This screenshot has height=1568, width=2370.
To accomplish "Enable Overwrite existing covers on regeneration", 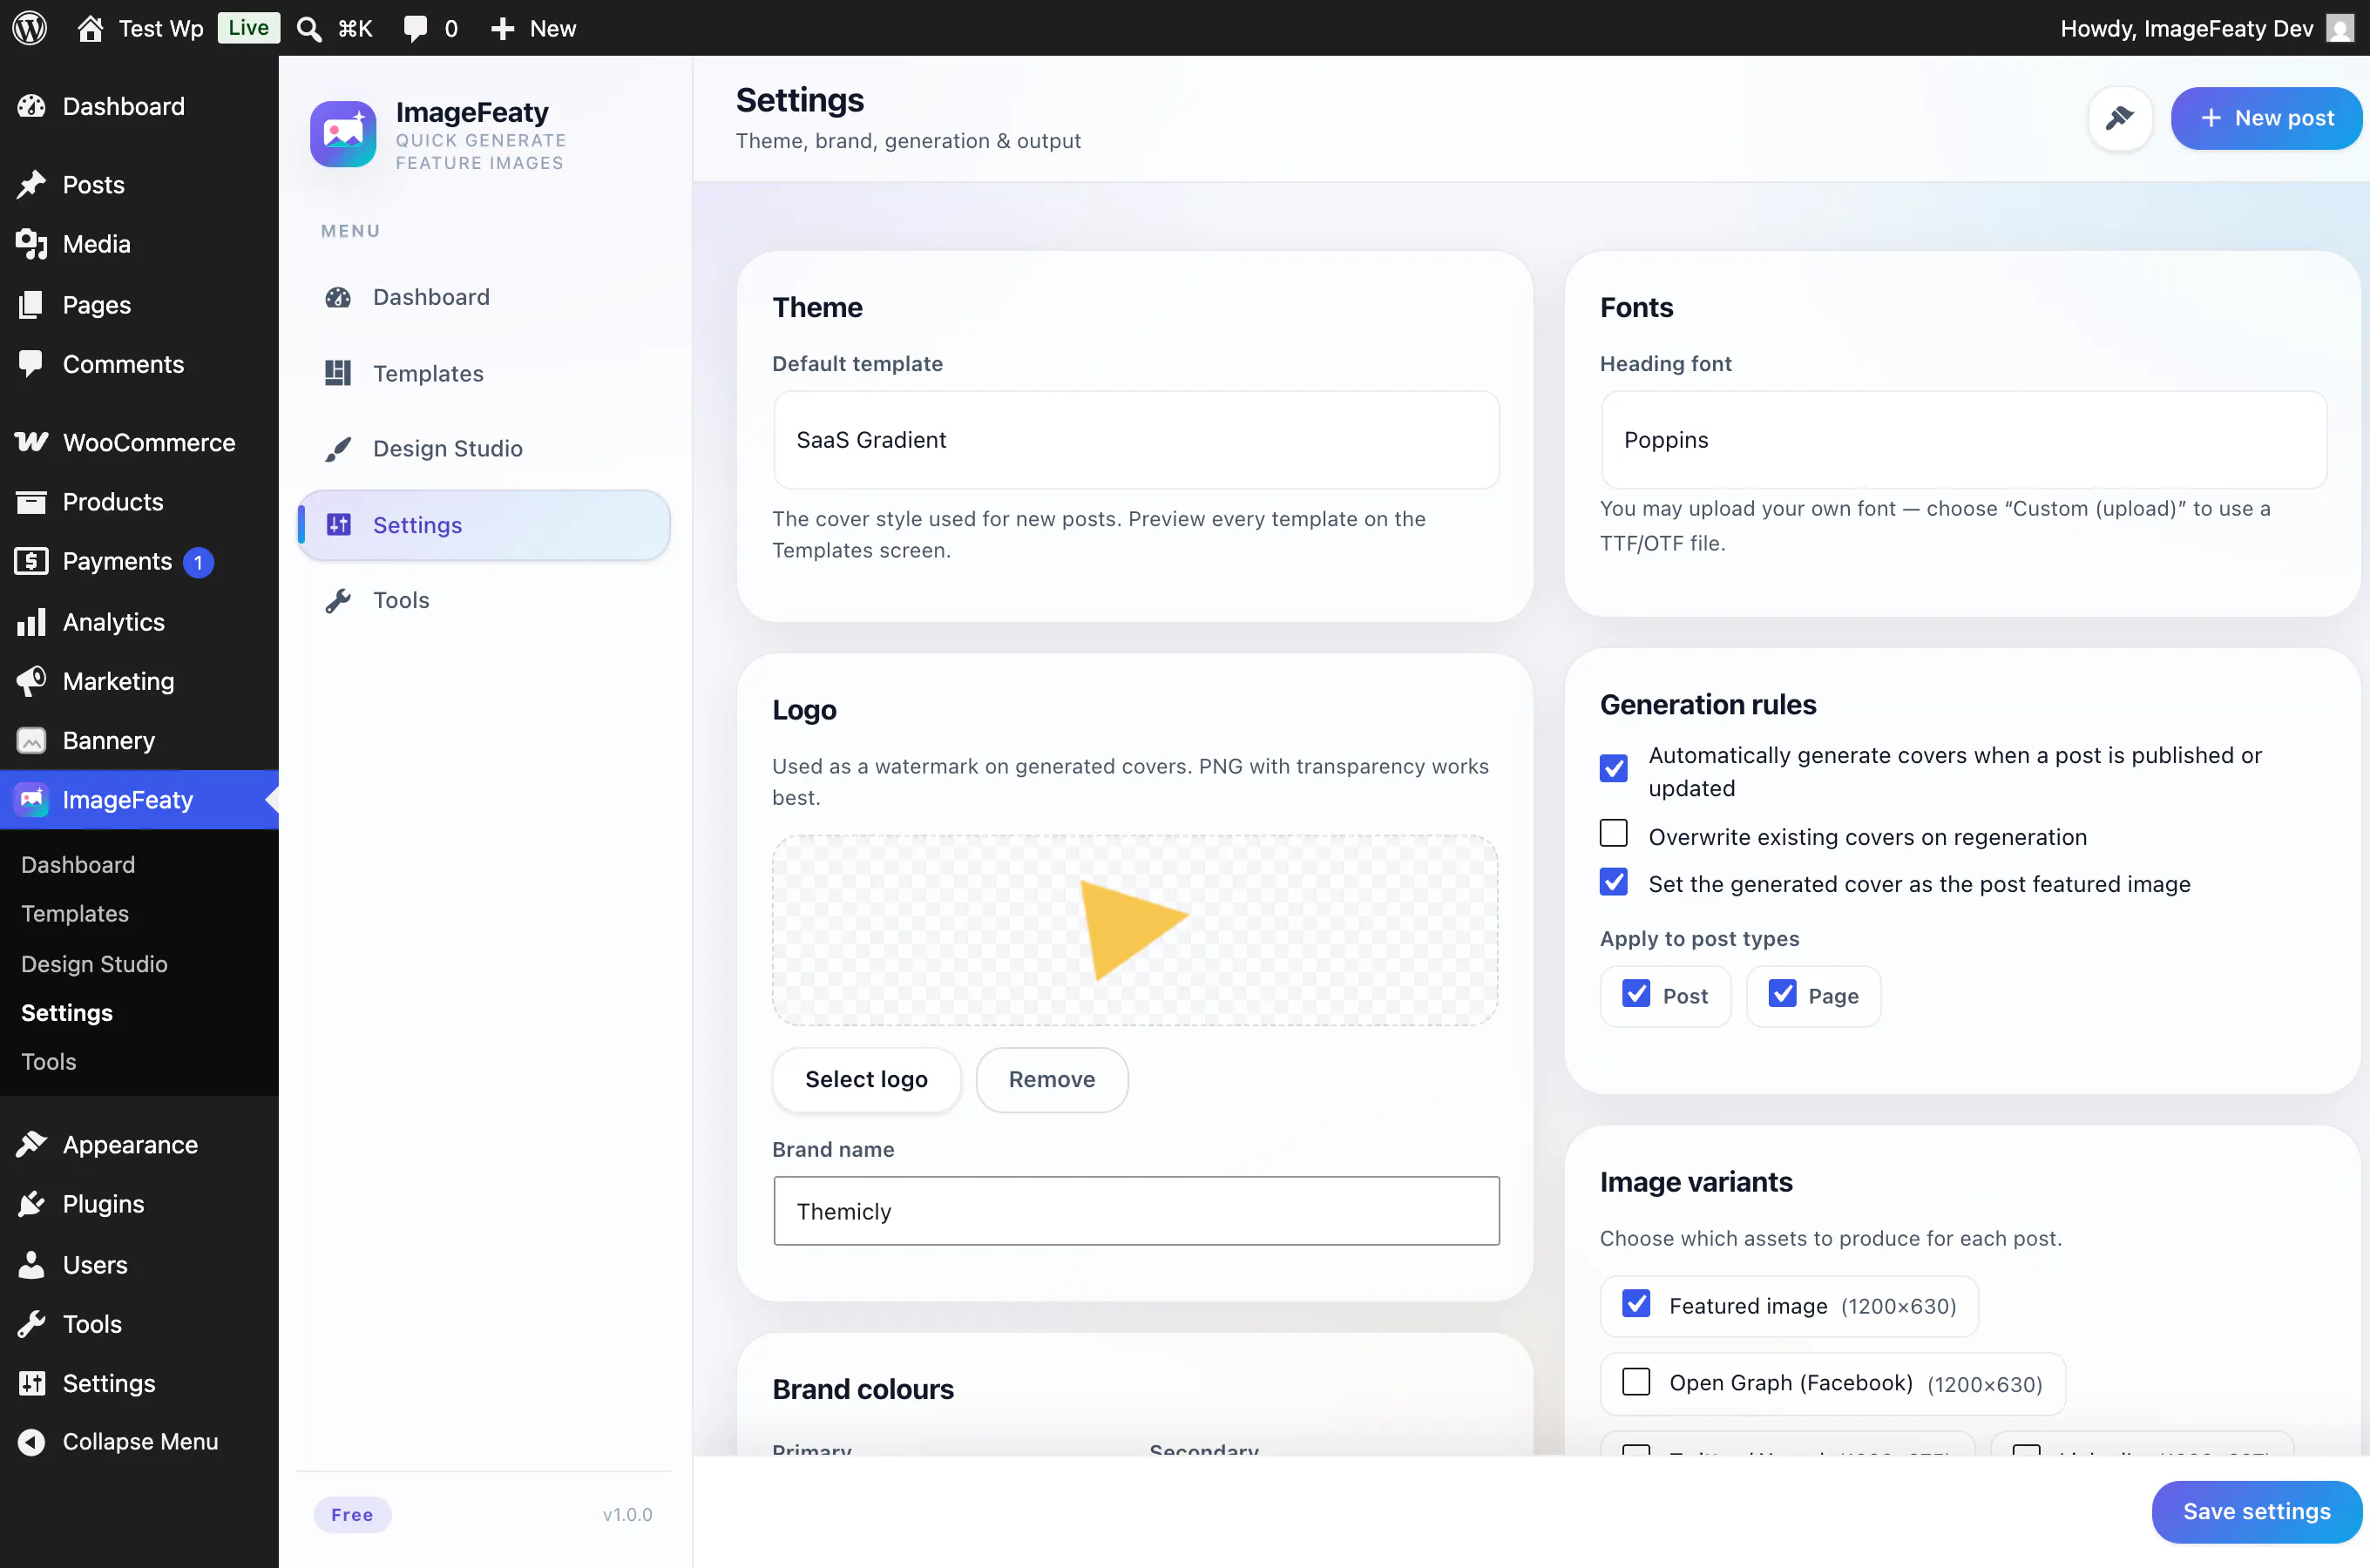I will 1613,833.
